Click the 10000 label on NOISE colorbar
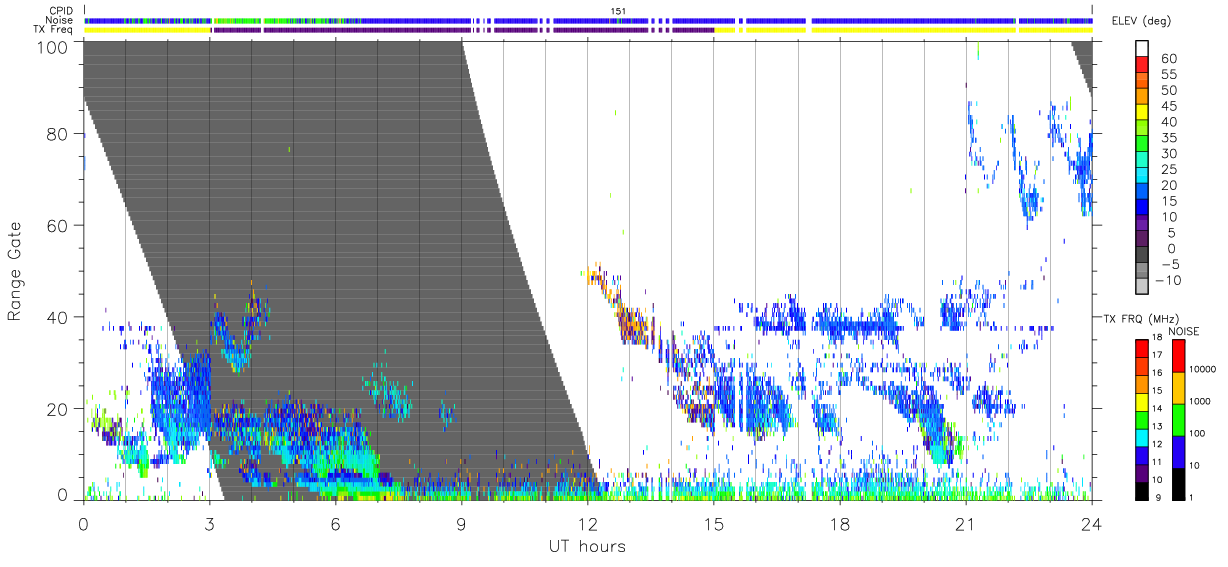This screenshot has height=567, width=1228. [x=1202, y=369]
